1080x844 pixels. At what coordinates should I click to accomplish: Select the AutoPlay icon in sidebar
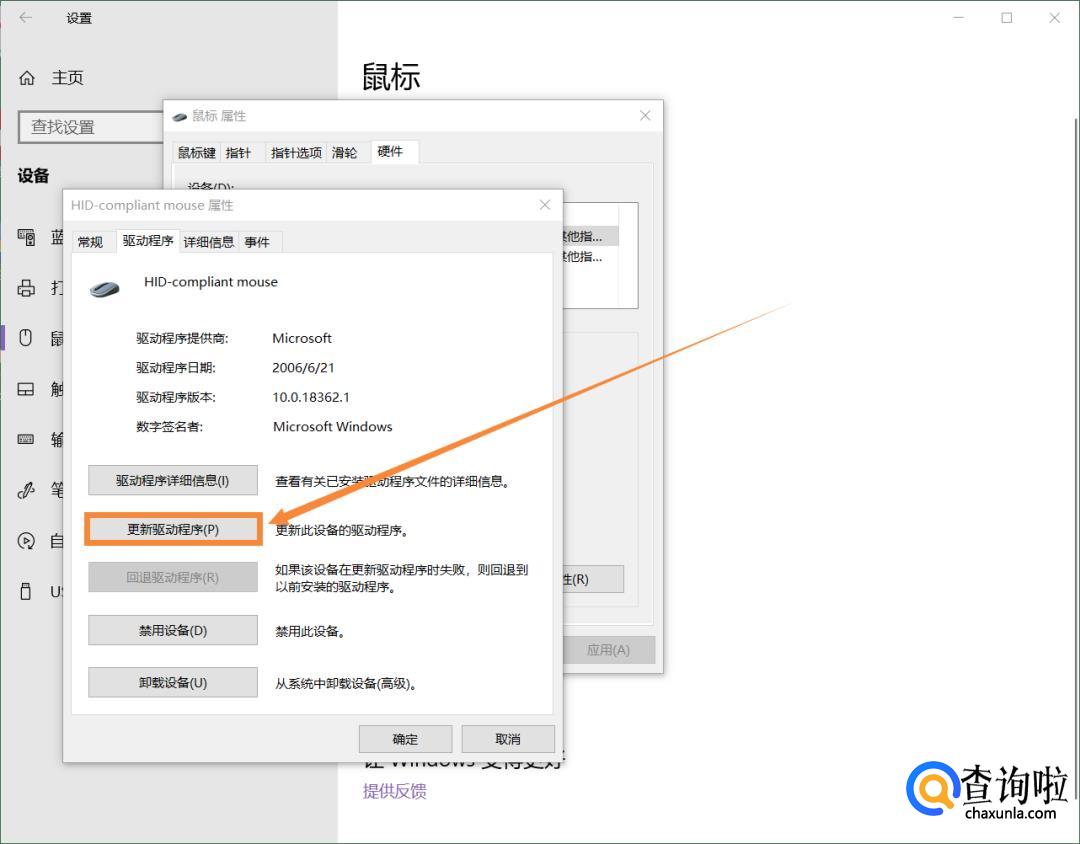click(27, 541)
